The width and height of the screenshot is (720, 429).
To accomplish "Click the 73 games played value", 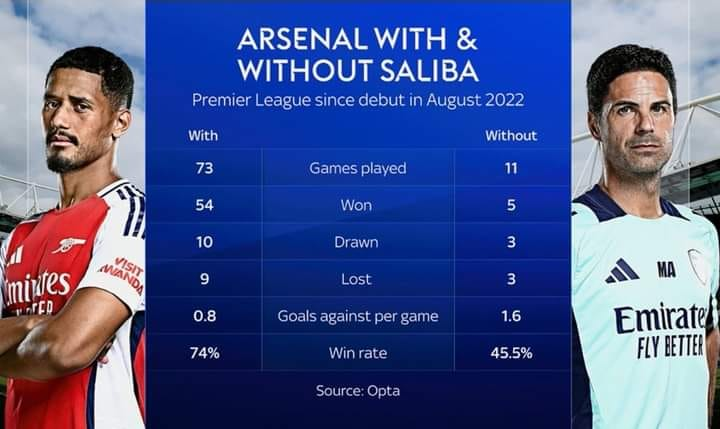I will pyautogui.click(x=203, y=168).
